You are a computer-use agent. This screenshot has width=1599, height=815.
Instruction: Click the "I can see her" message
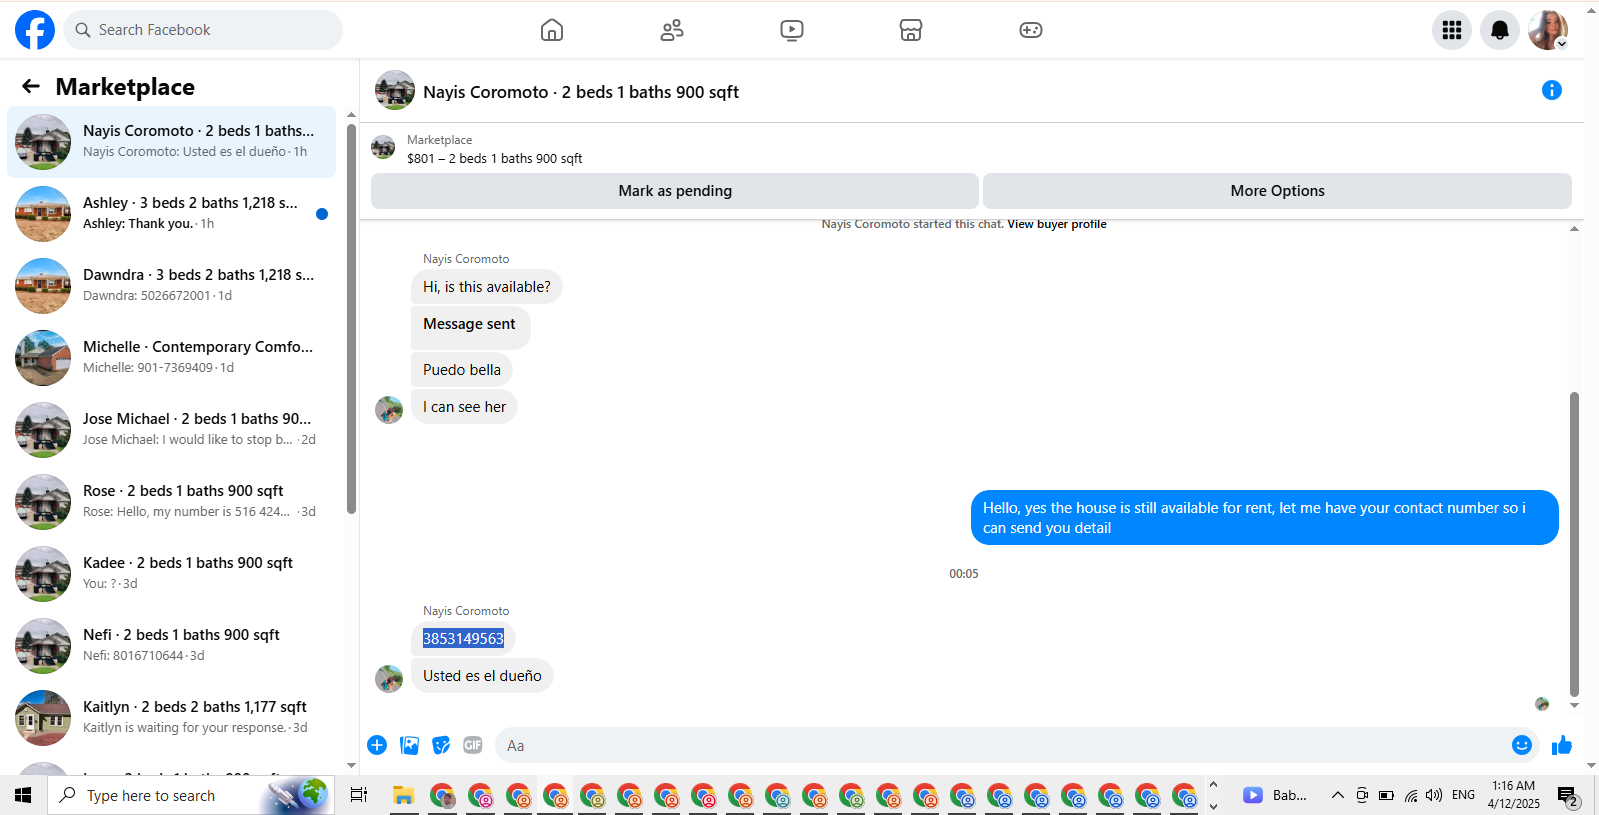pos(464,407)
